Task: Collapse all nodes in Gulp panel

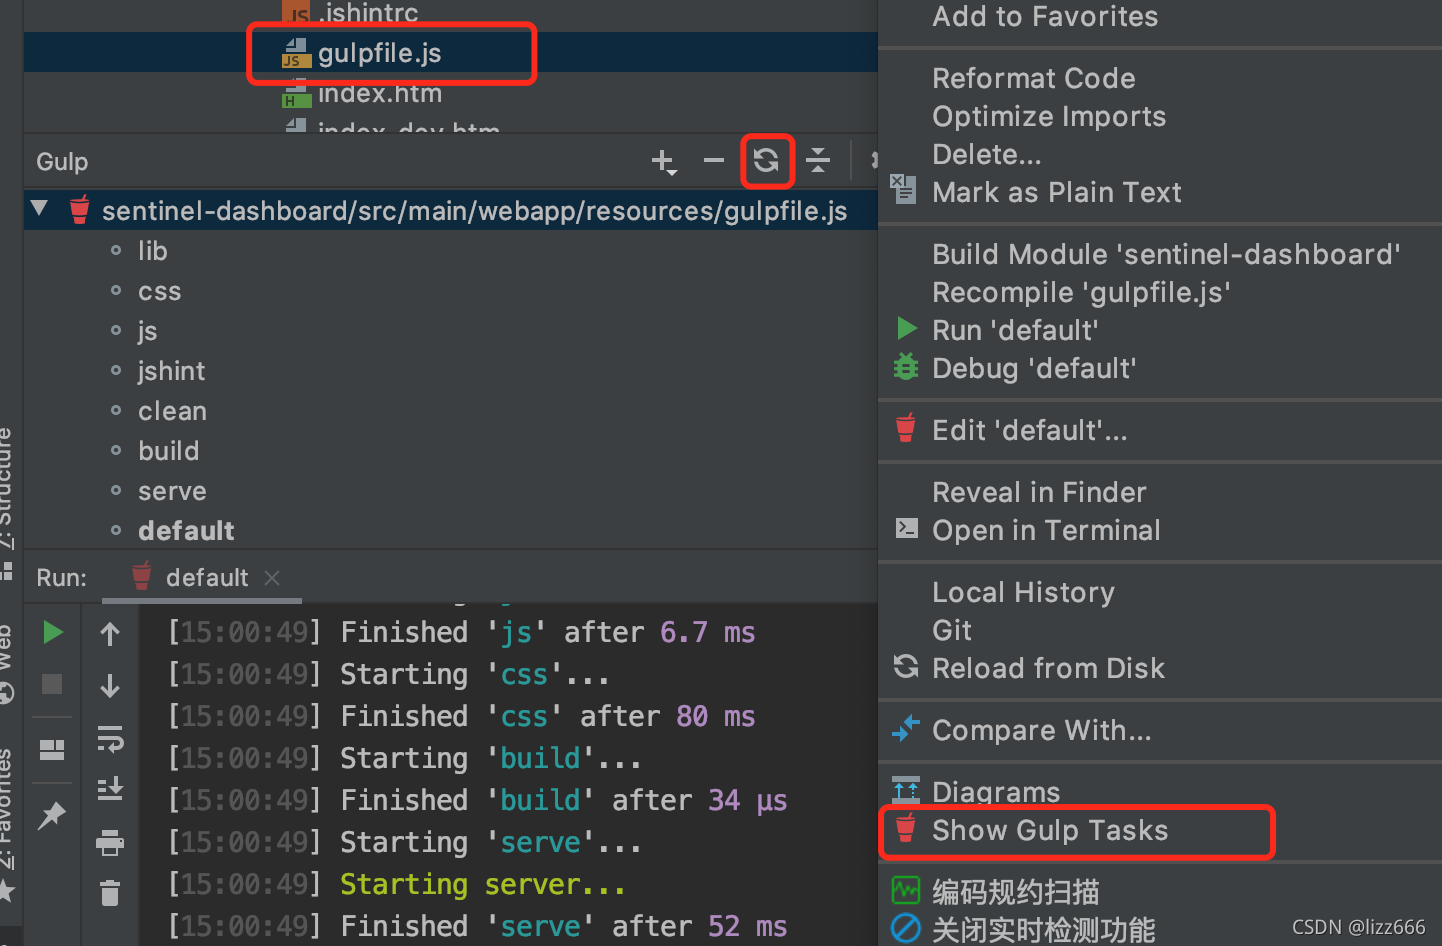Action: tap(818, 161)
